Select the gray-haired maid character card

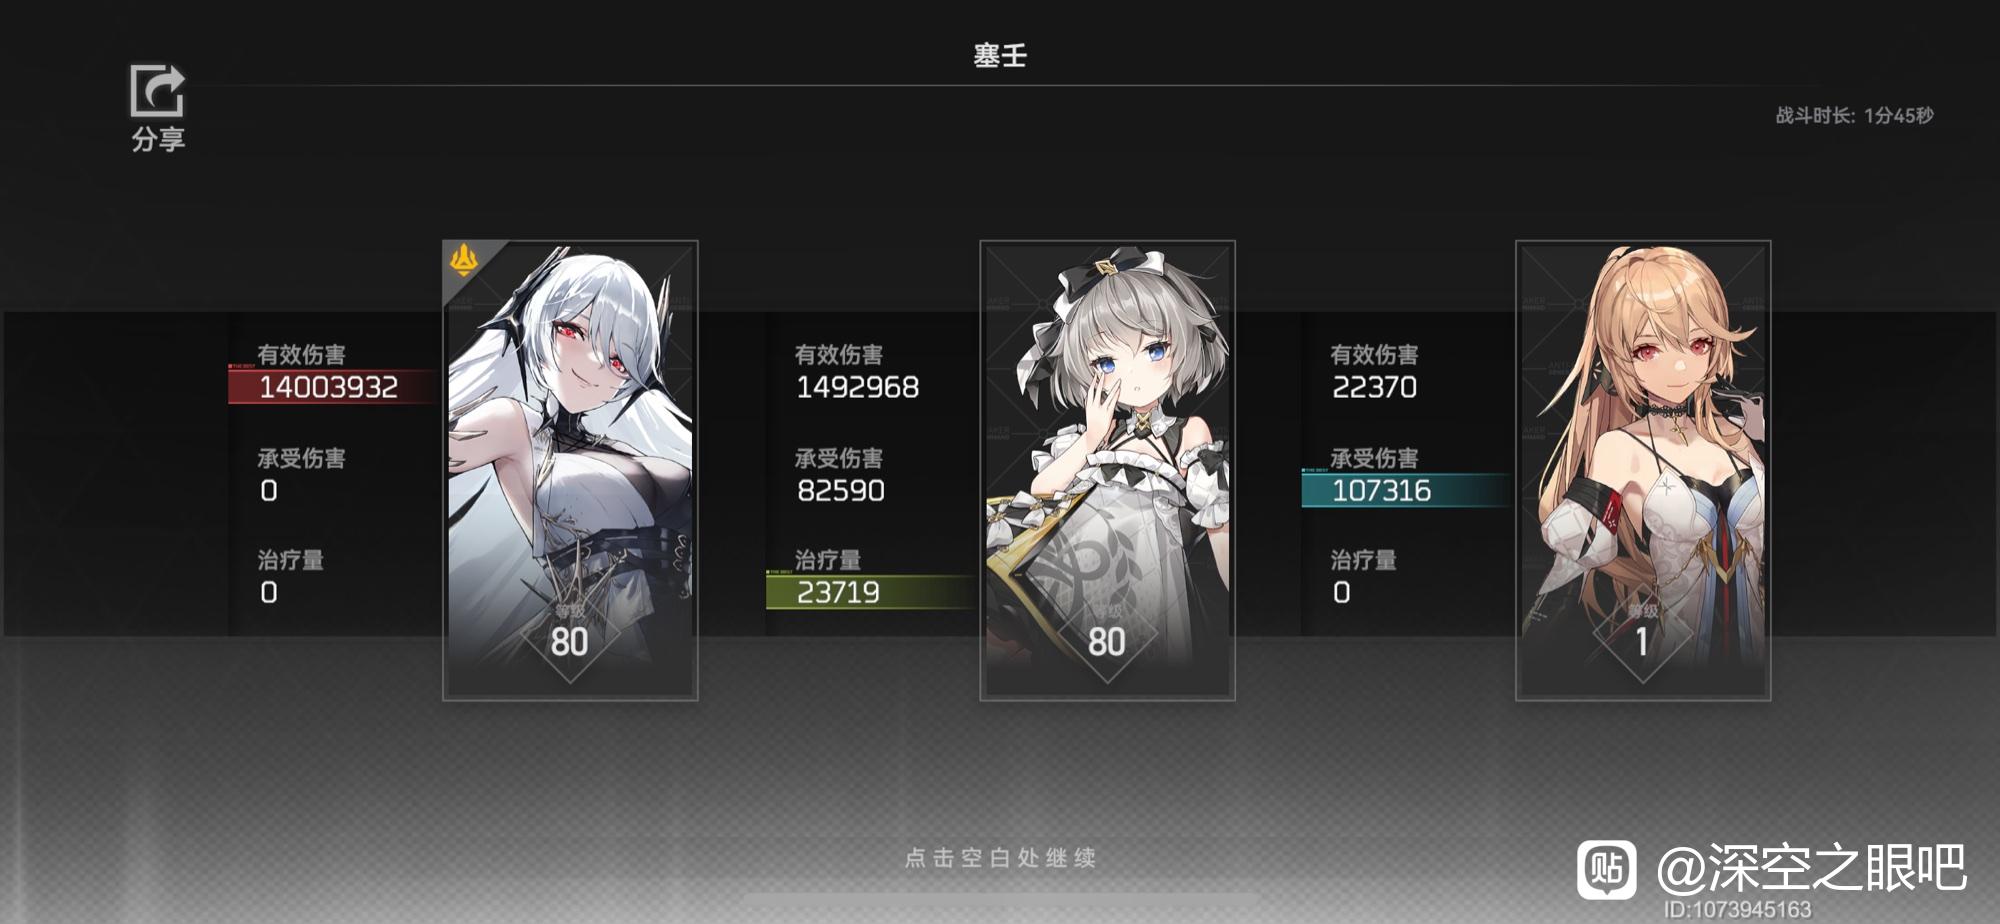(1107, 470)
